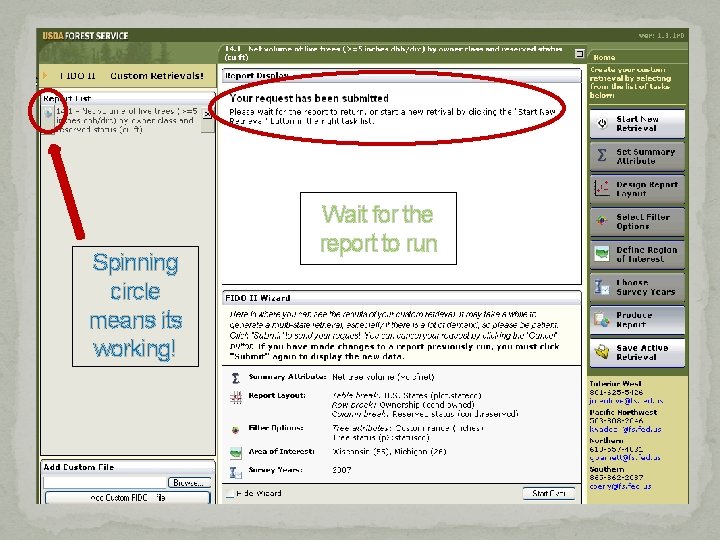Click the maximize icon in the report title bar
Screen dimensions: 720x540
[579, 53]
